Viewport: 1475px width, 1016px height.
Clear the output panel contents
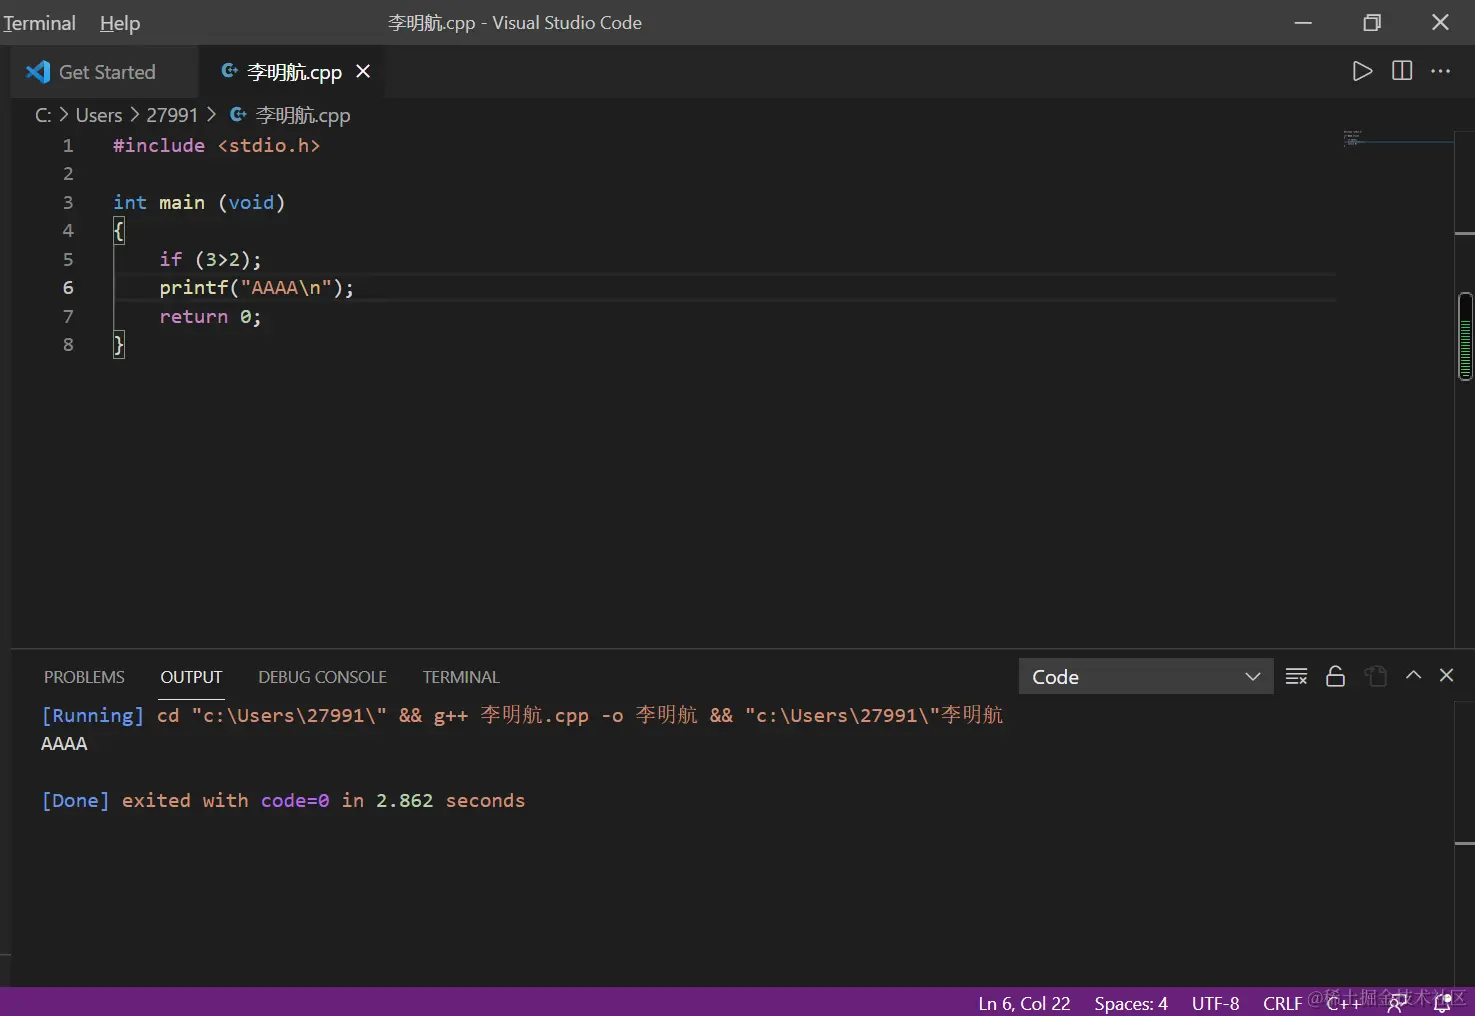point(1296,676)
